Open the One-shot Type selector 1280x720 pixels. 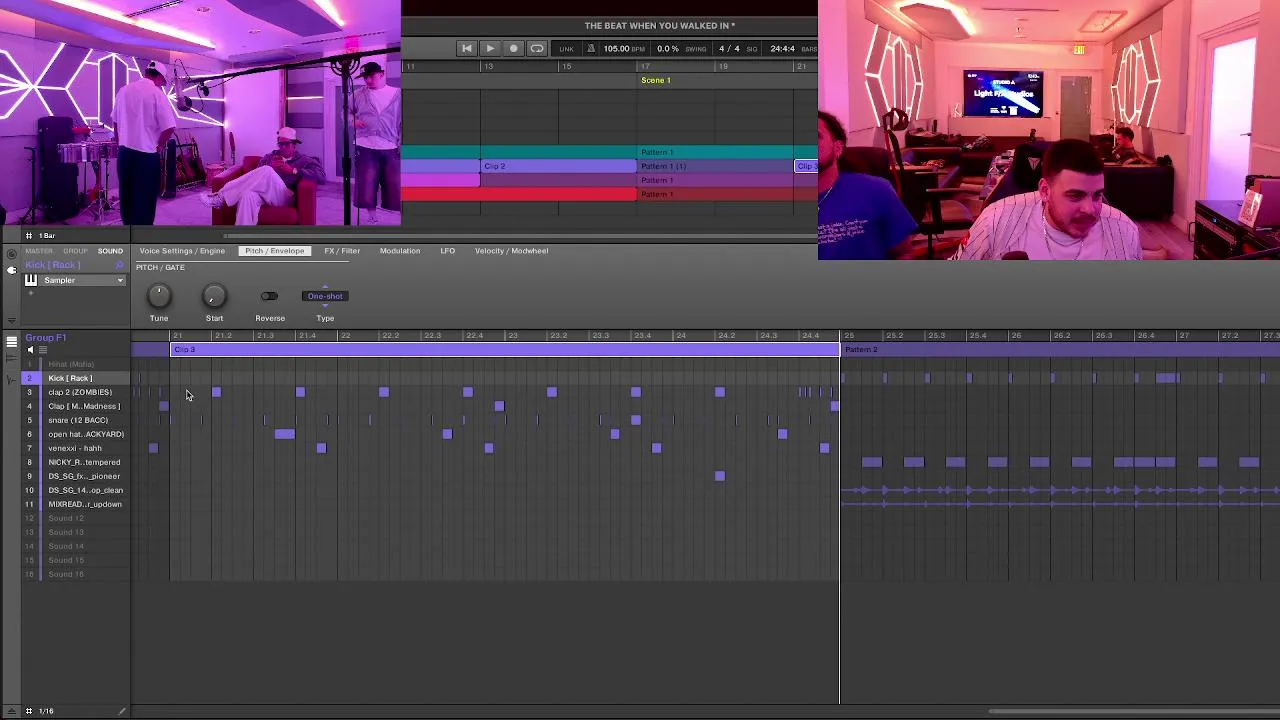[325, 296]
